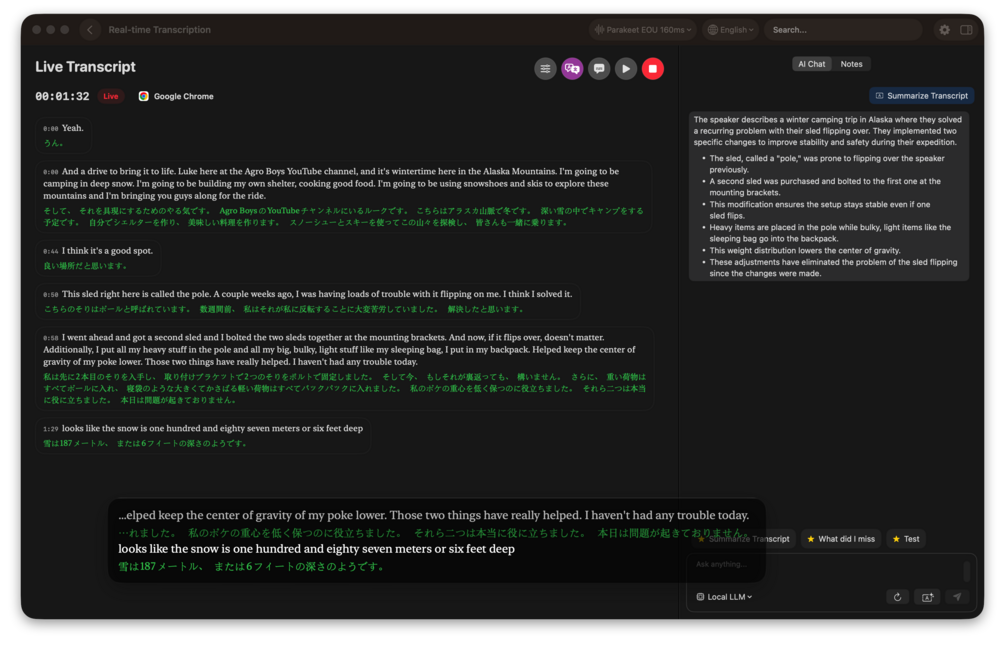Toggle the purple translation icon
This screenshot has height=647, width=1005.
572,69
